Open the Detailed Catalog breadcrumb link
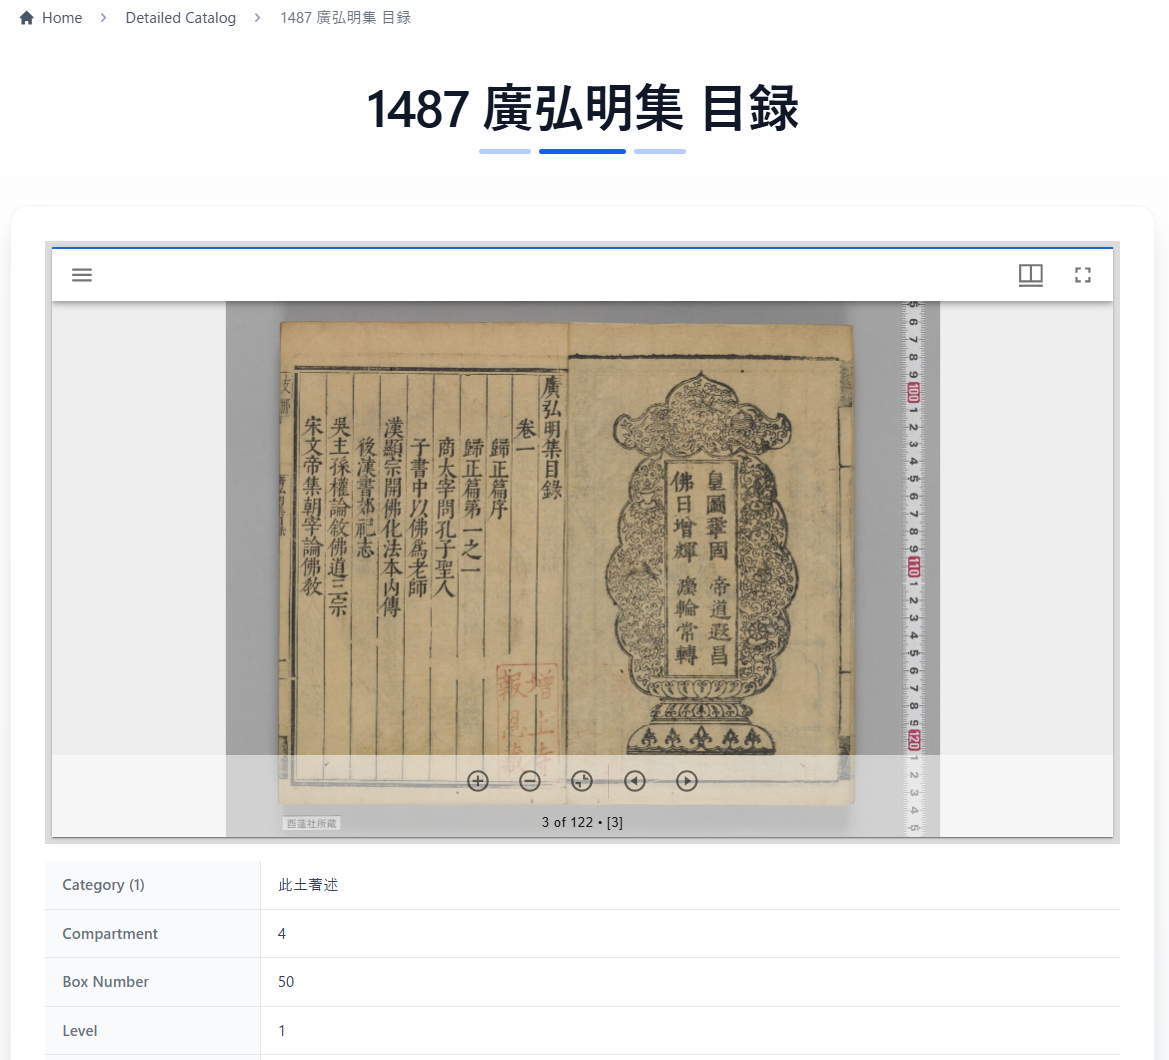 [x=181, y=18]
